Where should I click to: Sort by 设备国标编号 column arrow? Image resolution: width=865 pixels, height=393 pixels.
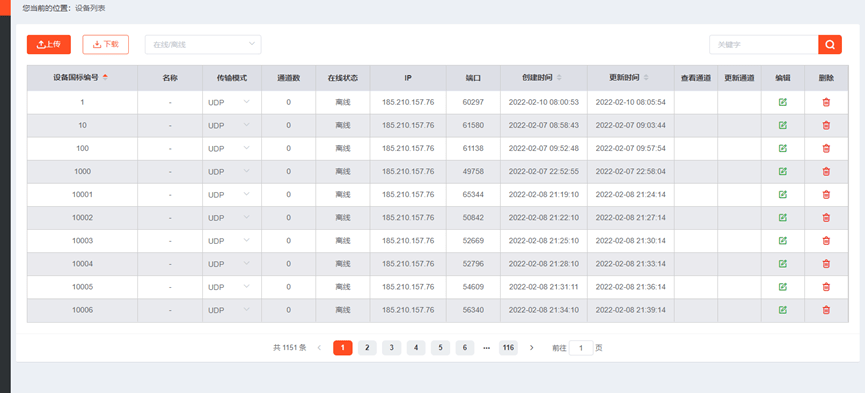click(105, 78)
